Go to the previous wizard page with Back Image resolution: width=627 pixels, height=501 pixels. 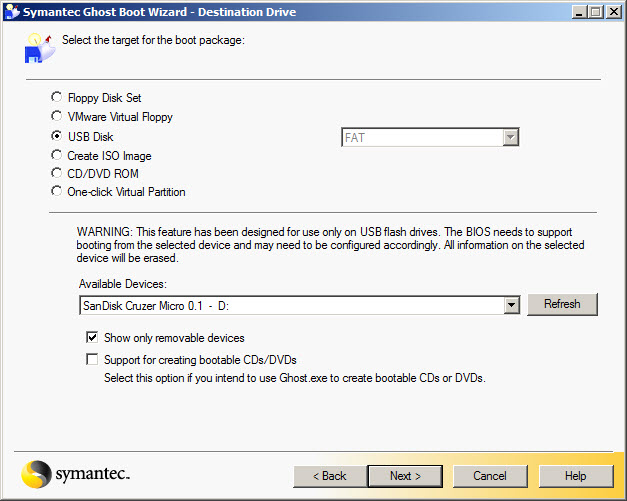pyautogui.click(x=330, y=476)
